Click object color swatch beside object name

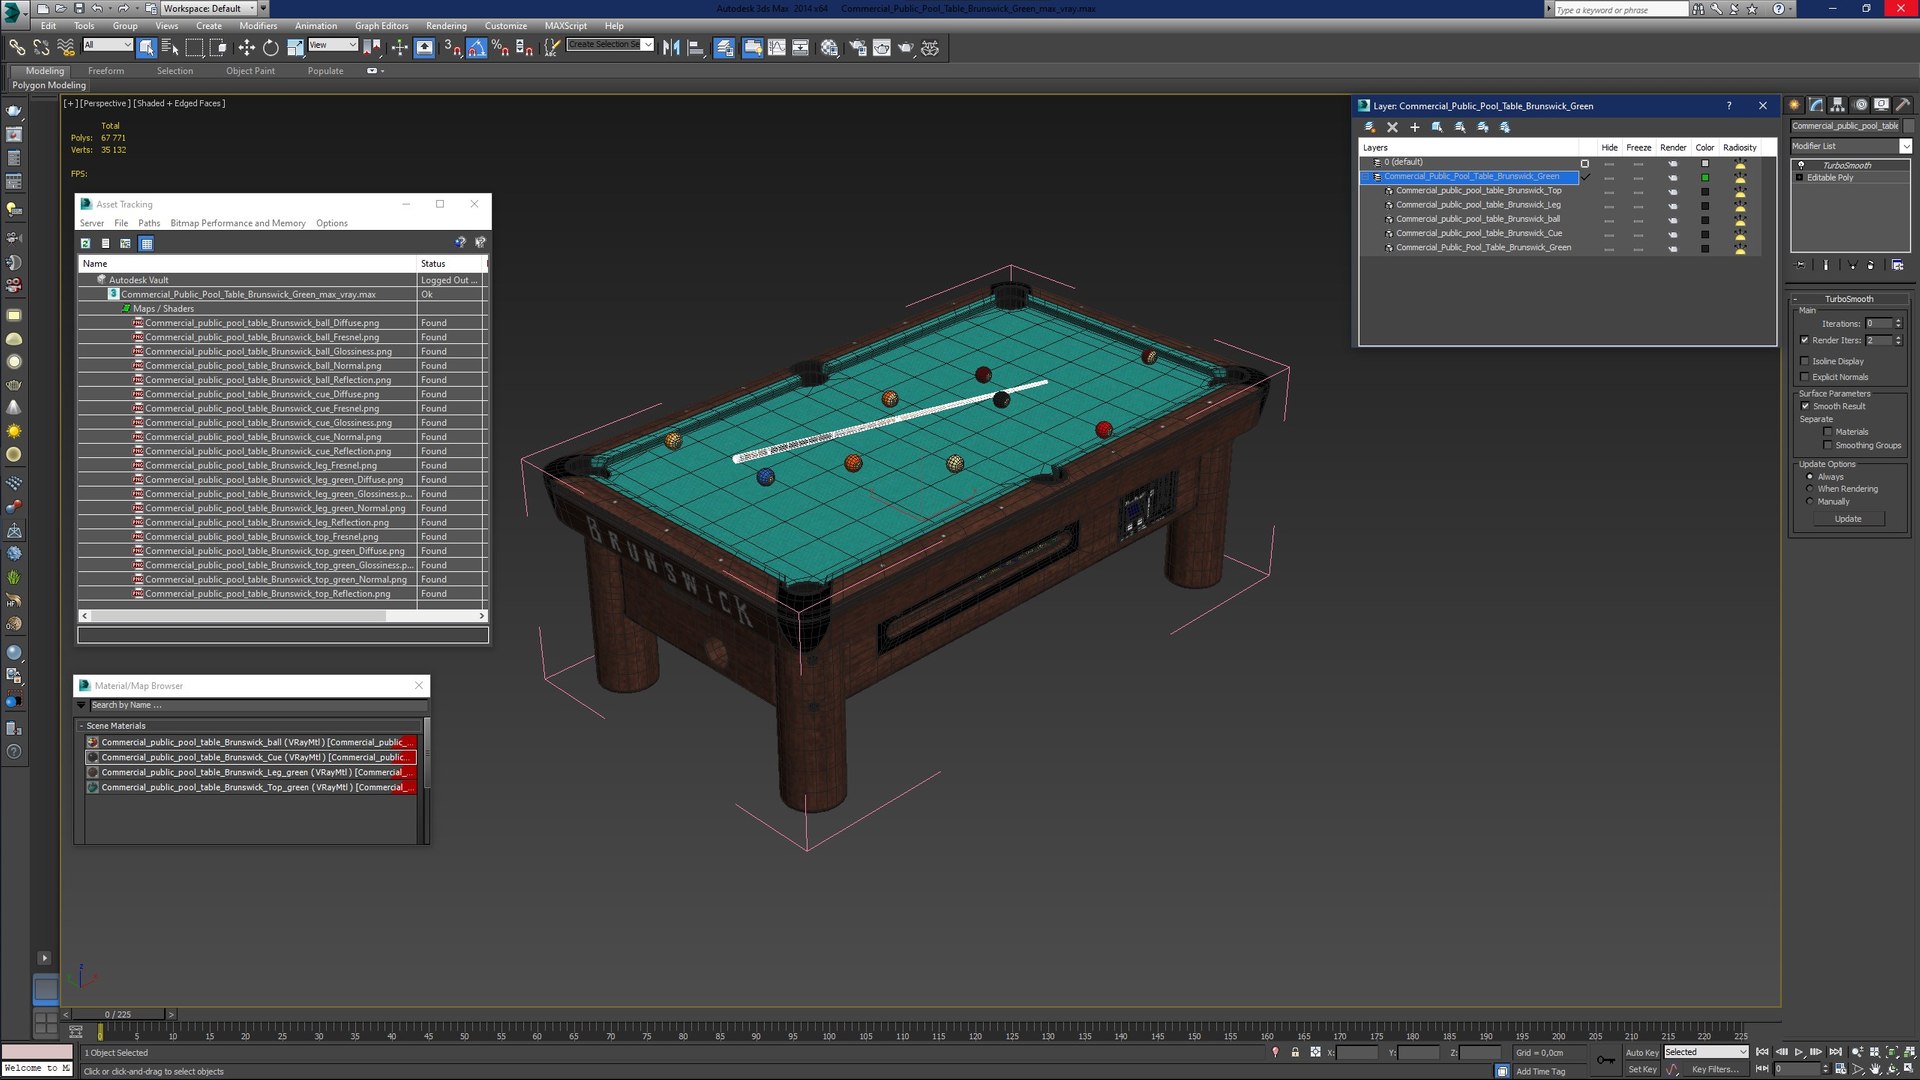1909,126
